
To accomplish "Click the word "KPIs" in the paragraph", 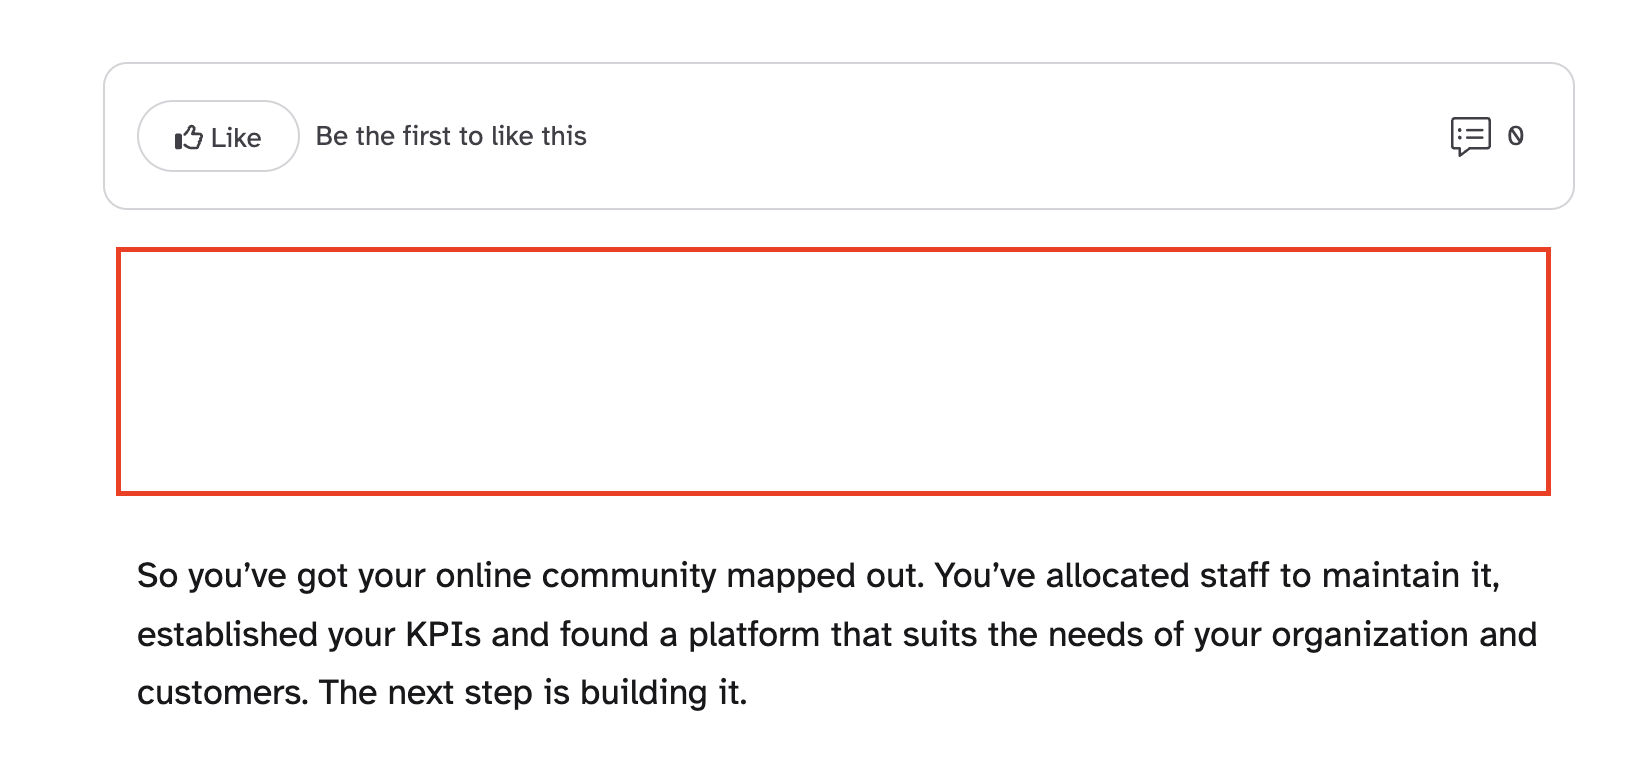I will coord(443,635).
